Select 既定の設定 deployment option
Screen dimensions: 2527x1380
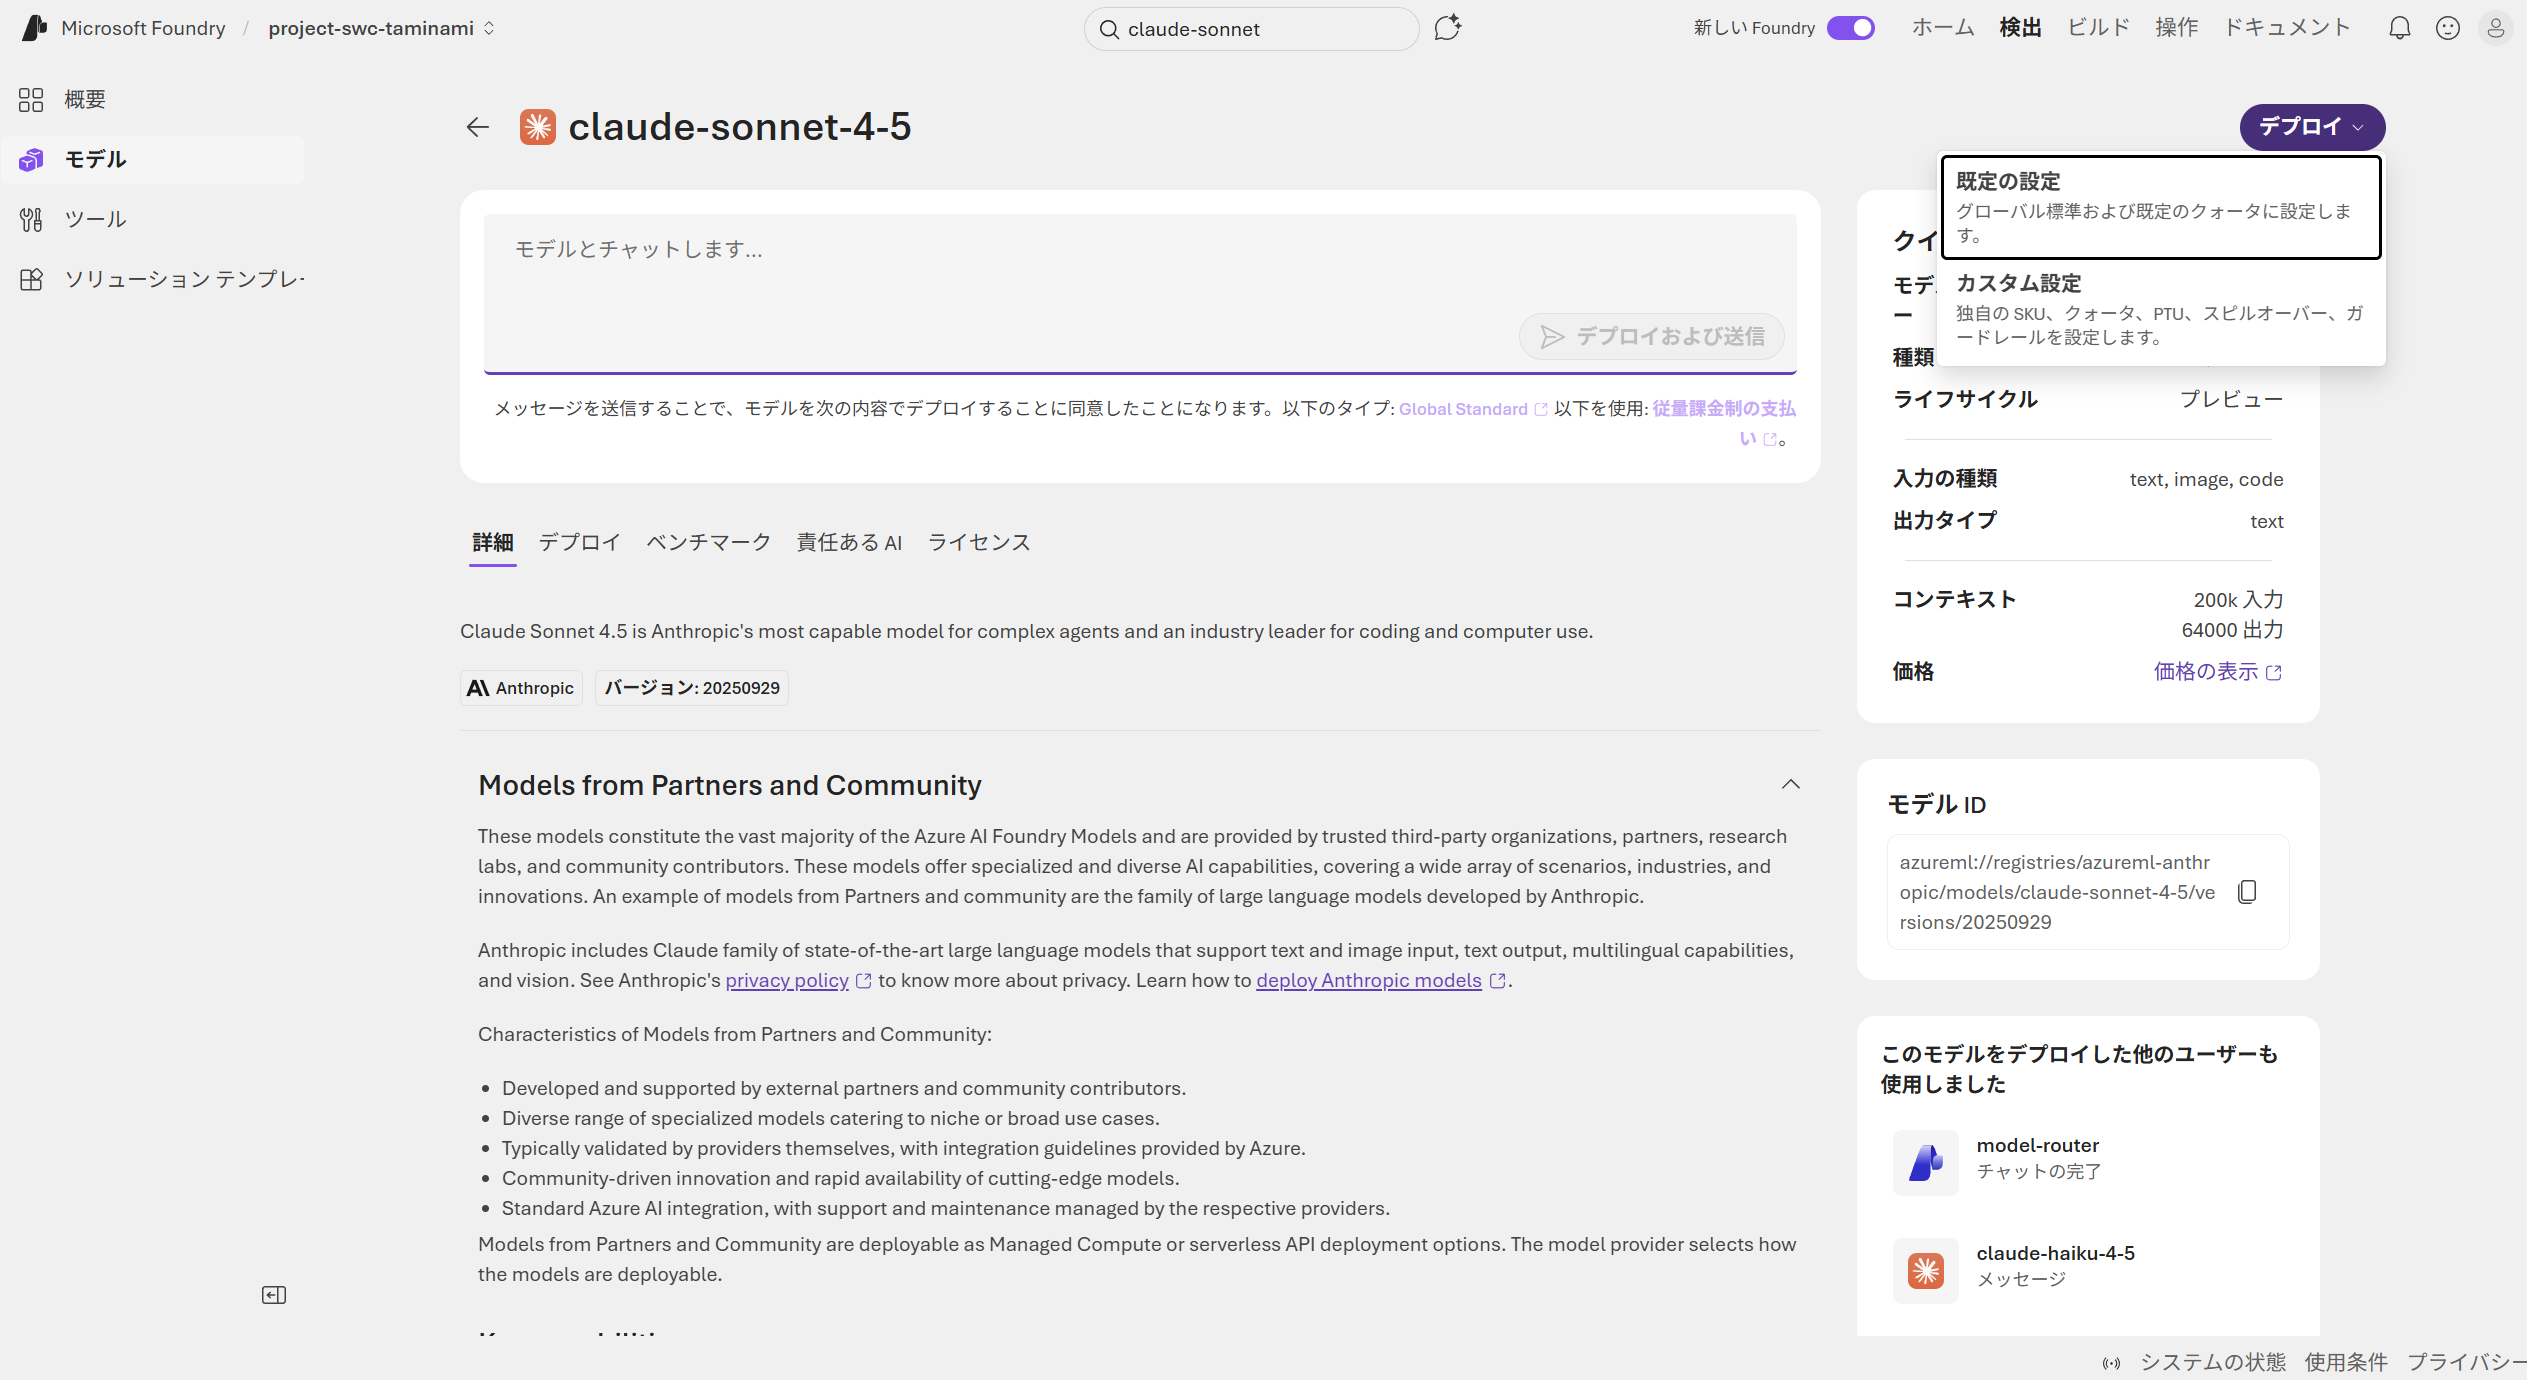(2160, 207)
